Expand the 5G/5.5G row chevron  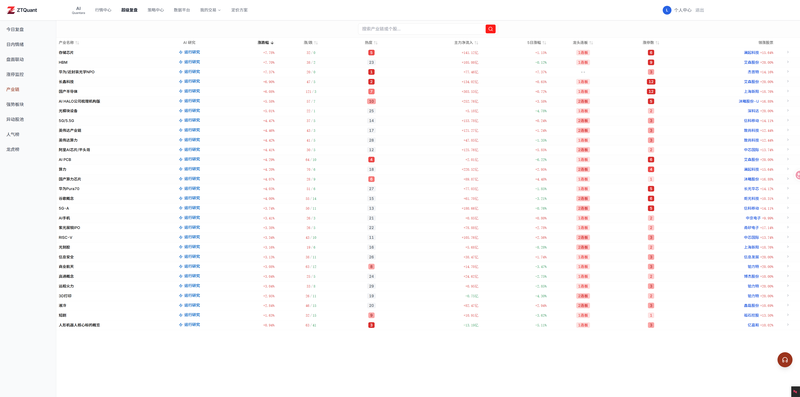point(787,120)
